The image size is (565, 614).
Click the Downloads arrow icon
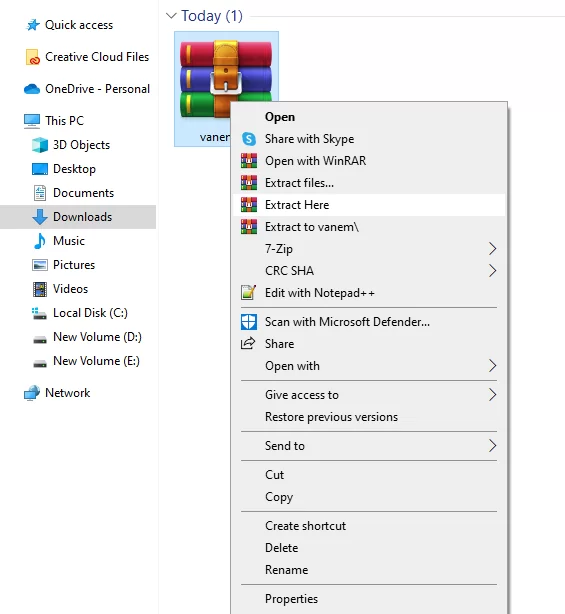click(40, 217)
